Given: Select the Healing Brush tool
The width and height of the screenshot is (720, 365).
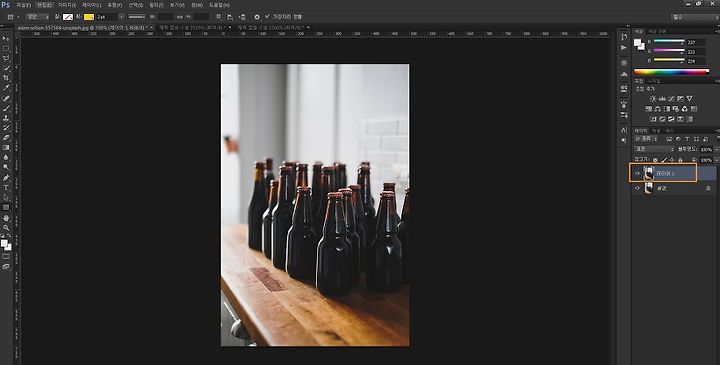Looking at the screenshot, I should [x=6, y=98].
